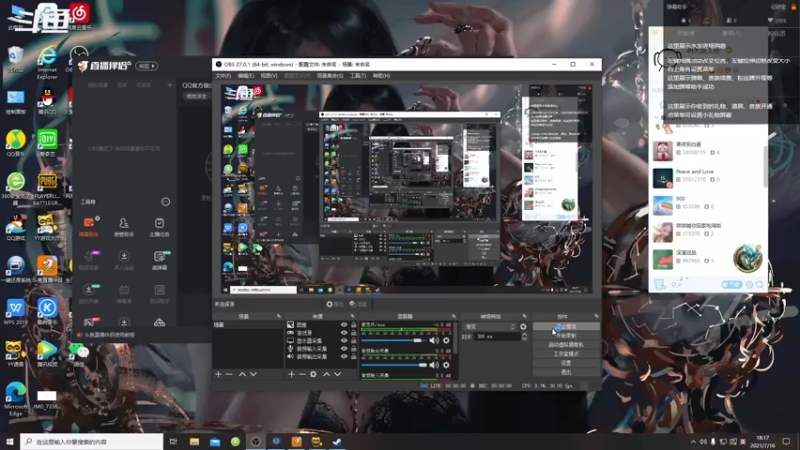
Task: Open the Scene Collection menu in OBS
Action: (330, 76)
